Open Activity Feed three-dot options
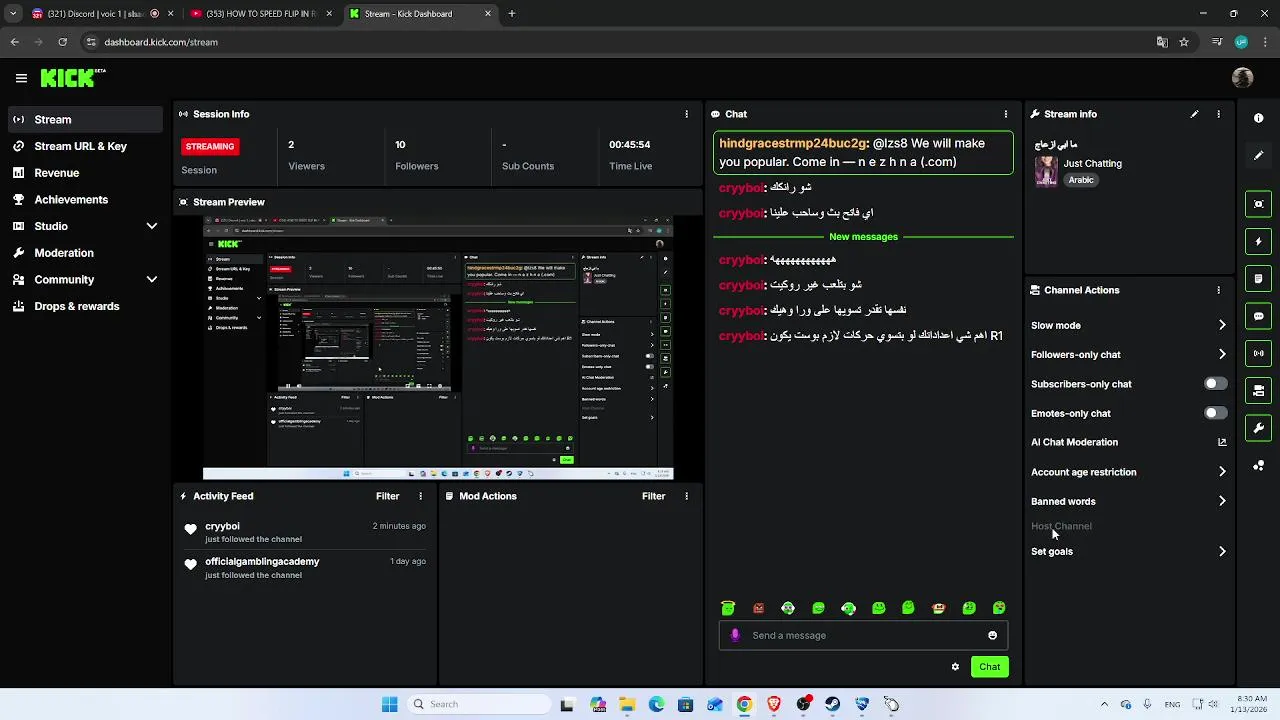The height and width of the screenshot is (720, 1280). tap(420, 496)
